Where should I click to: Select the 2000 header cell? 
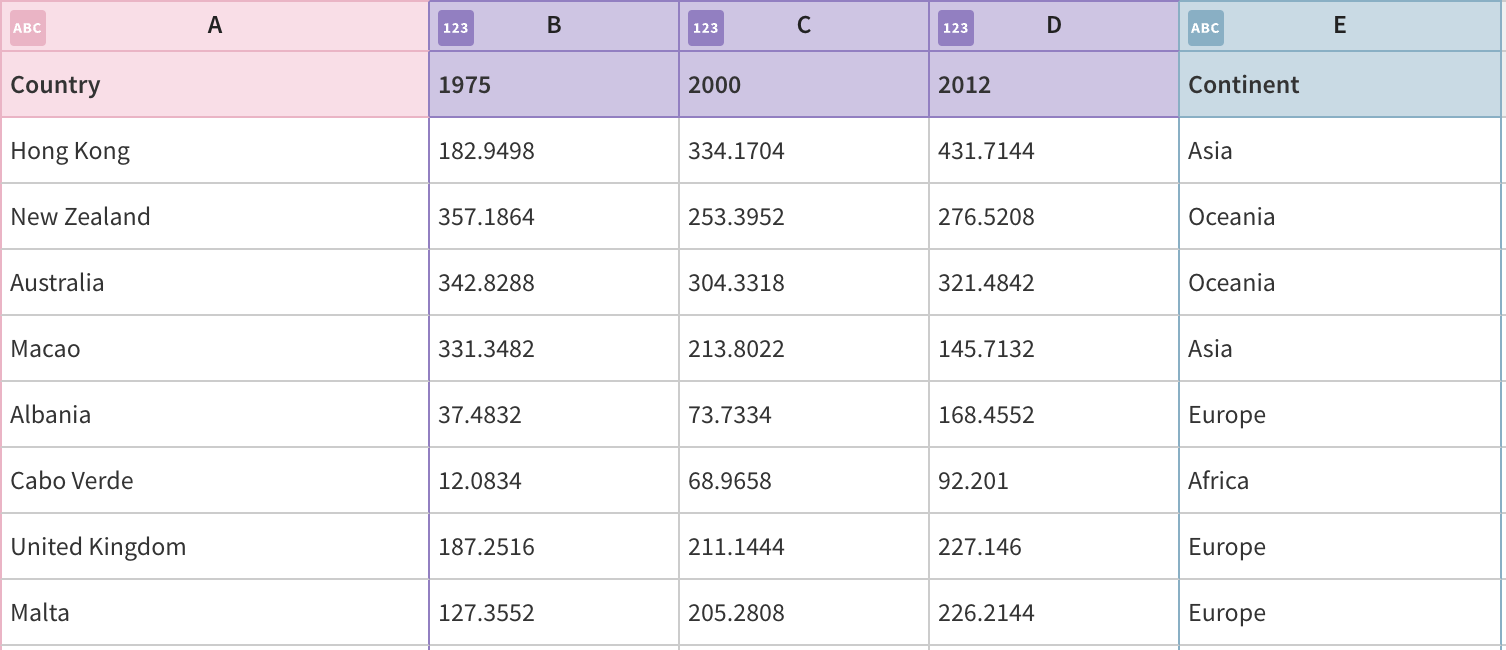click(803, 85)
